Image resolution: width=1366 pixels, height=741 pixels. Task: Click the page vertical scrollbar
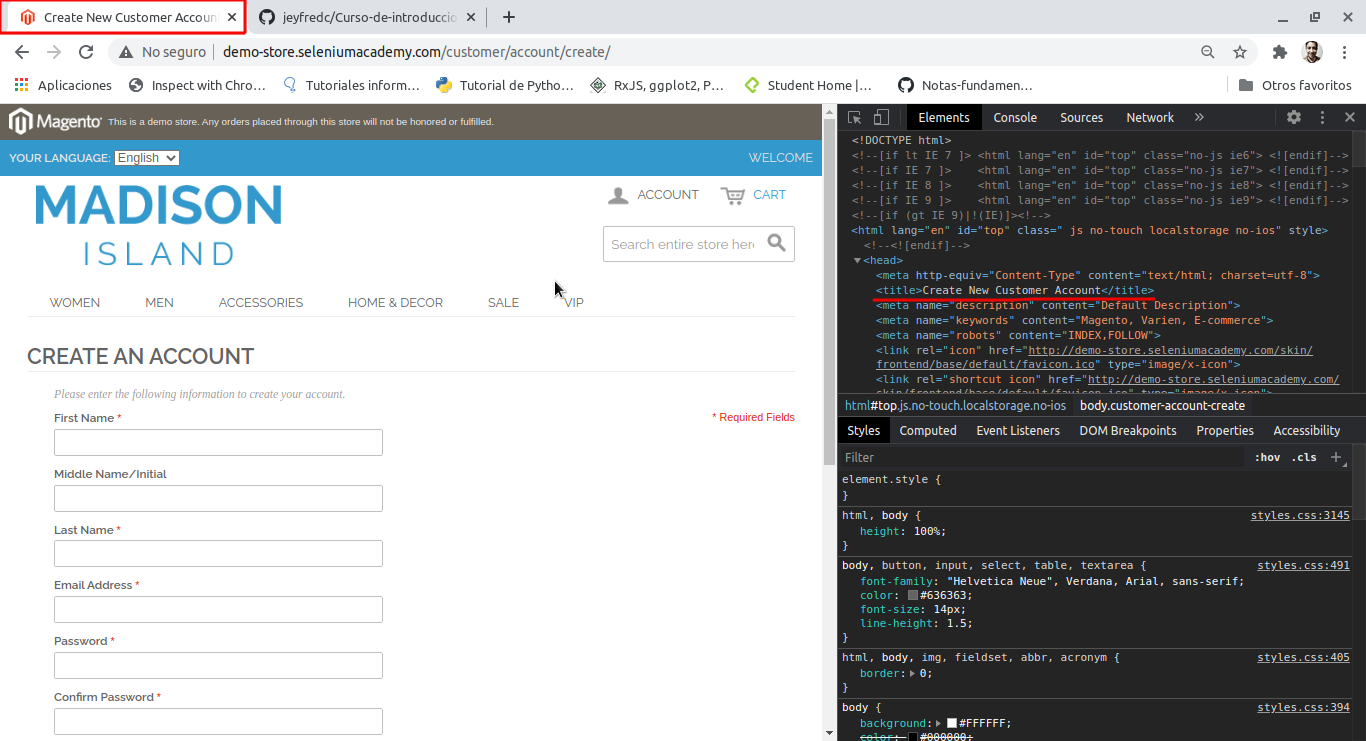829,290
